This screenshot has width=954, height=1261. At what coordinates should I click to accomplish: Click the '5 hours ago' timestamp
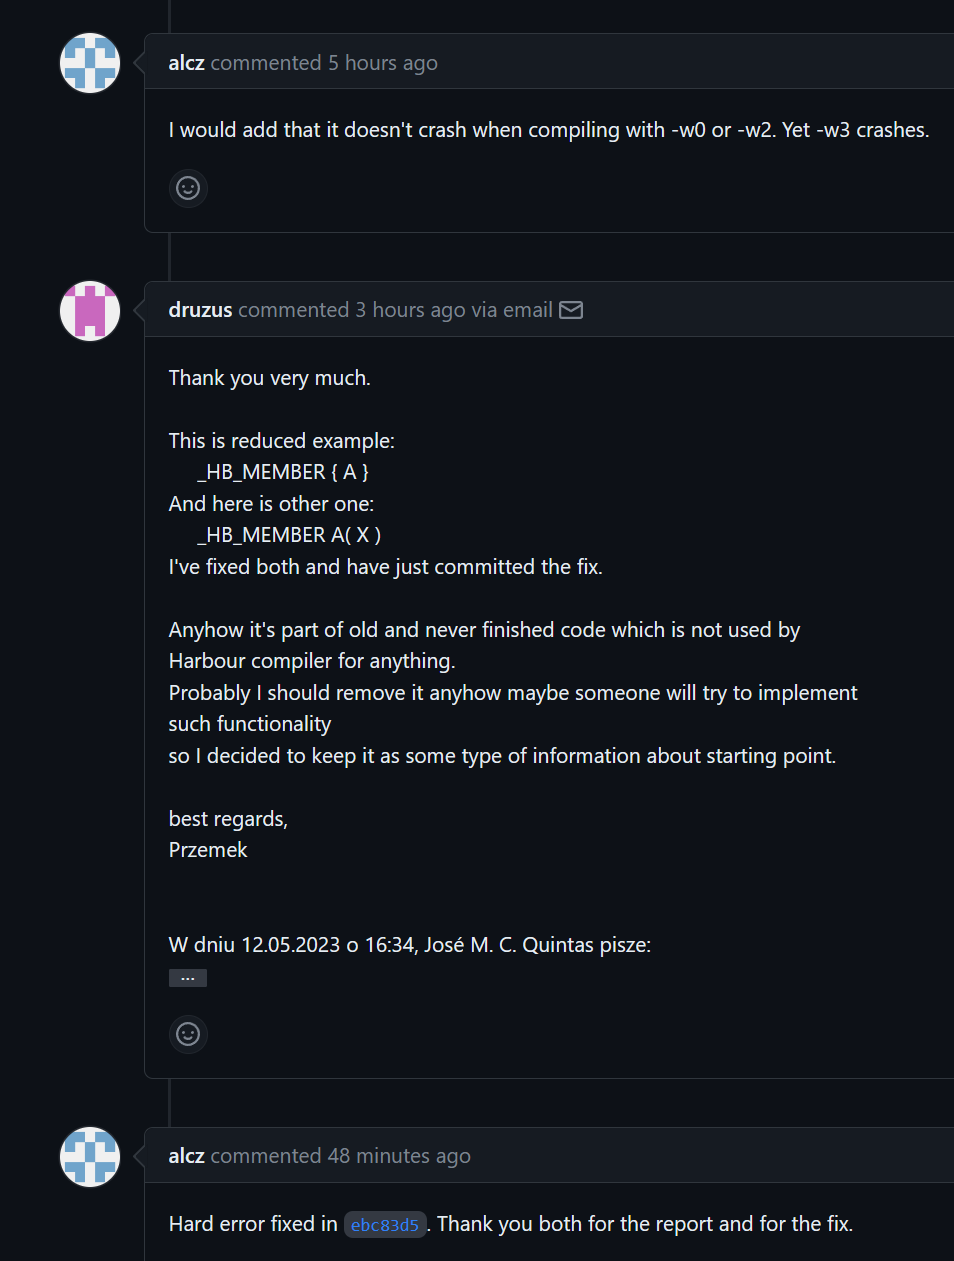[383, 63]
